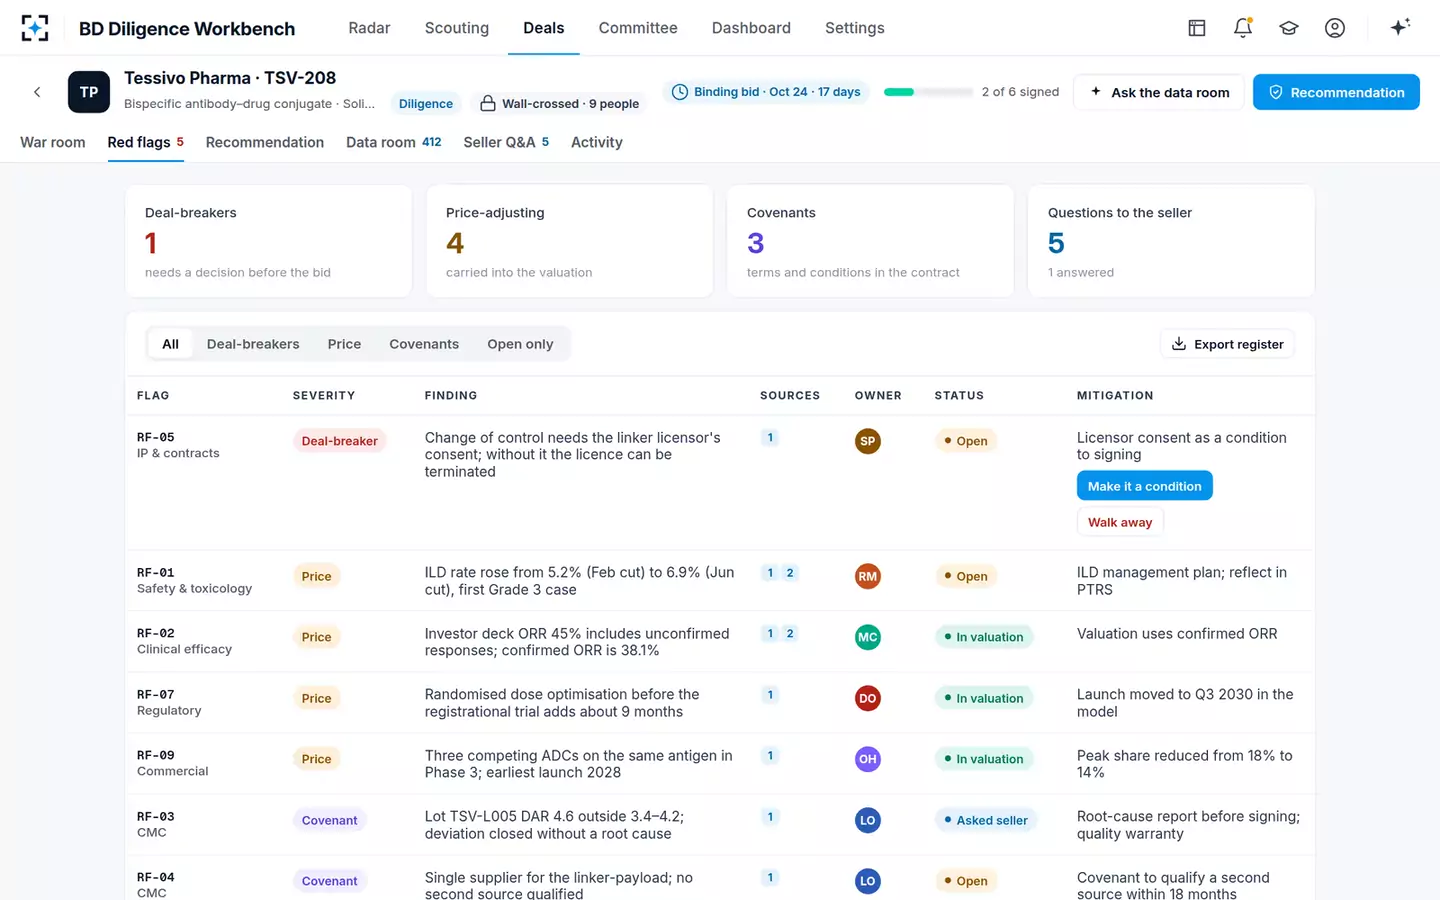Click the Deal-breaker severity tag
Image resolution: width=1440 pixels, height=900 pixels.
[x=340, y=441]
